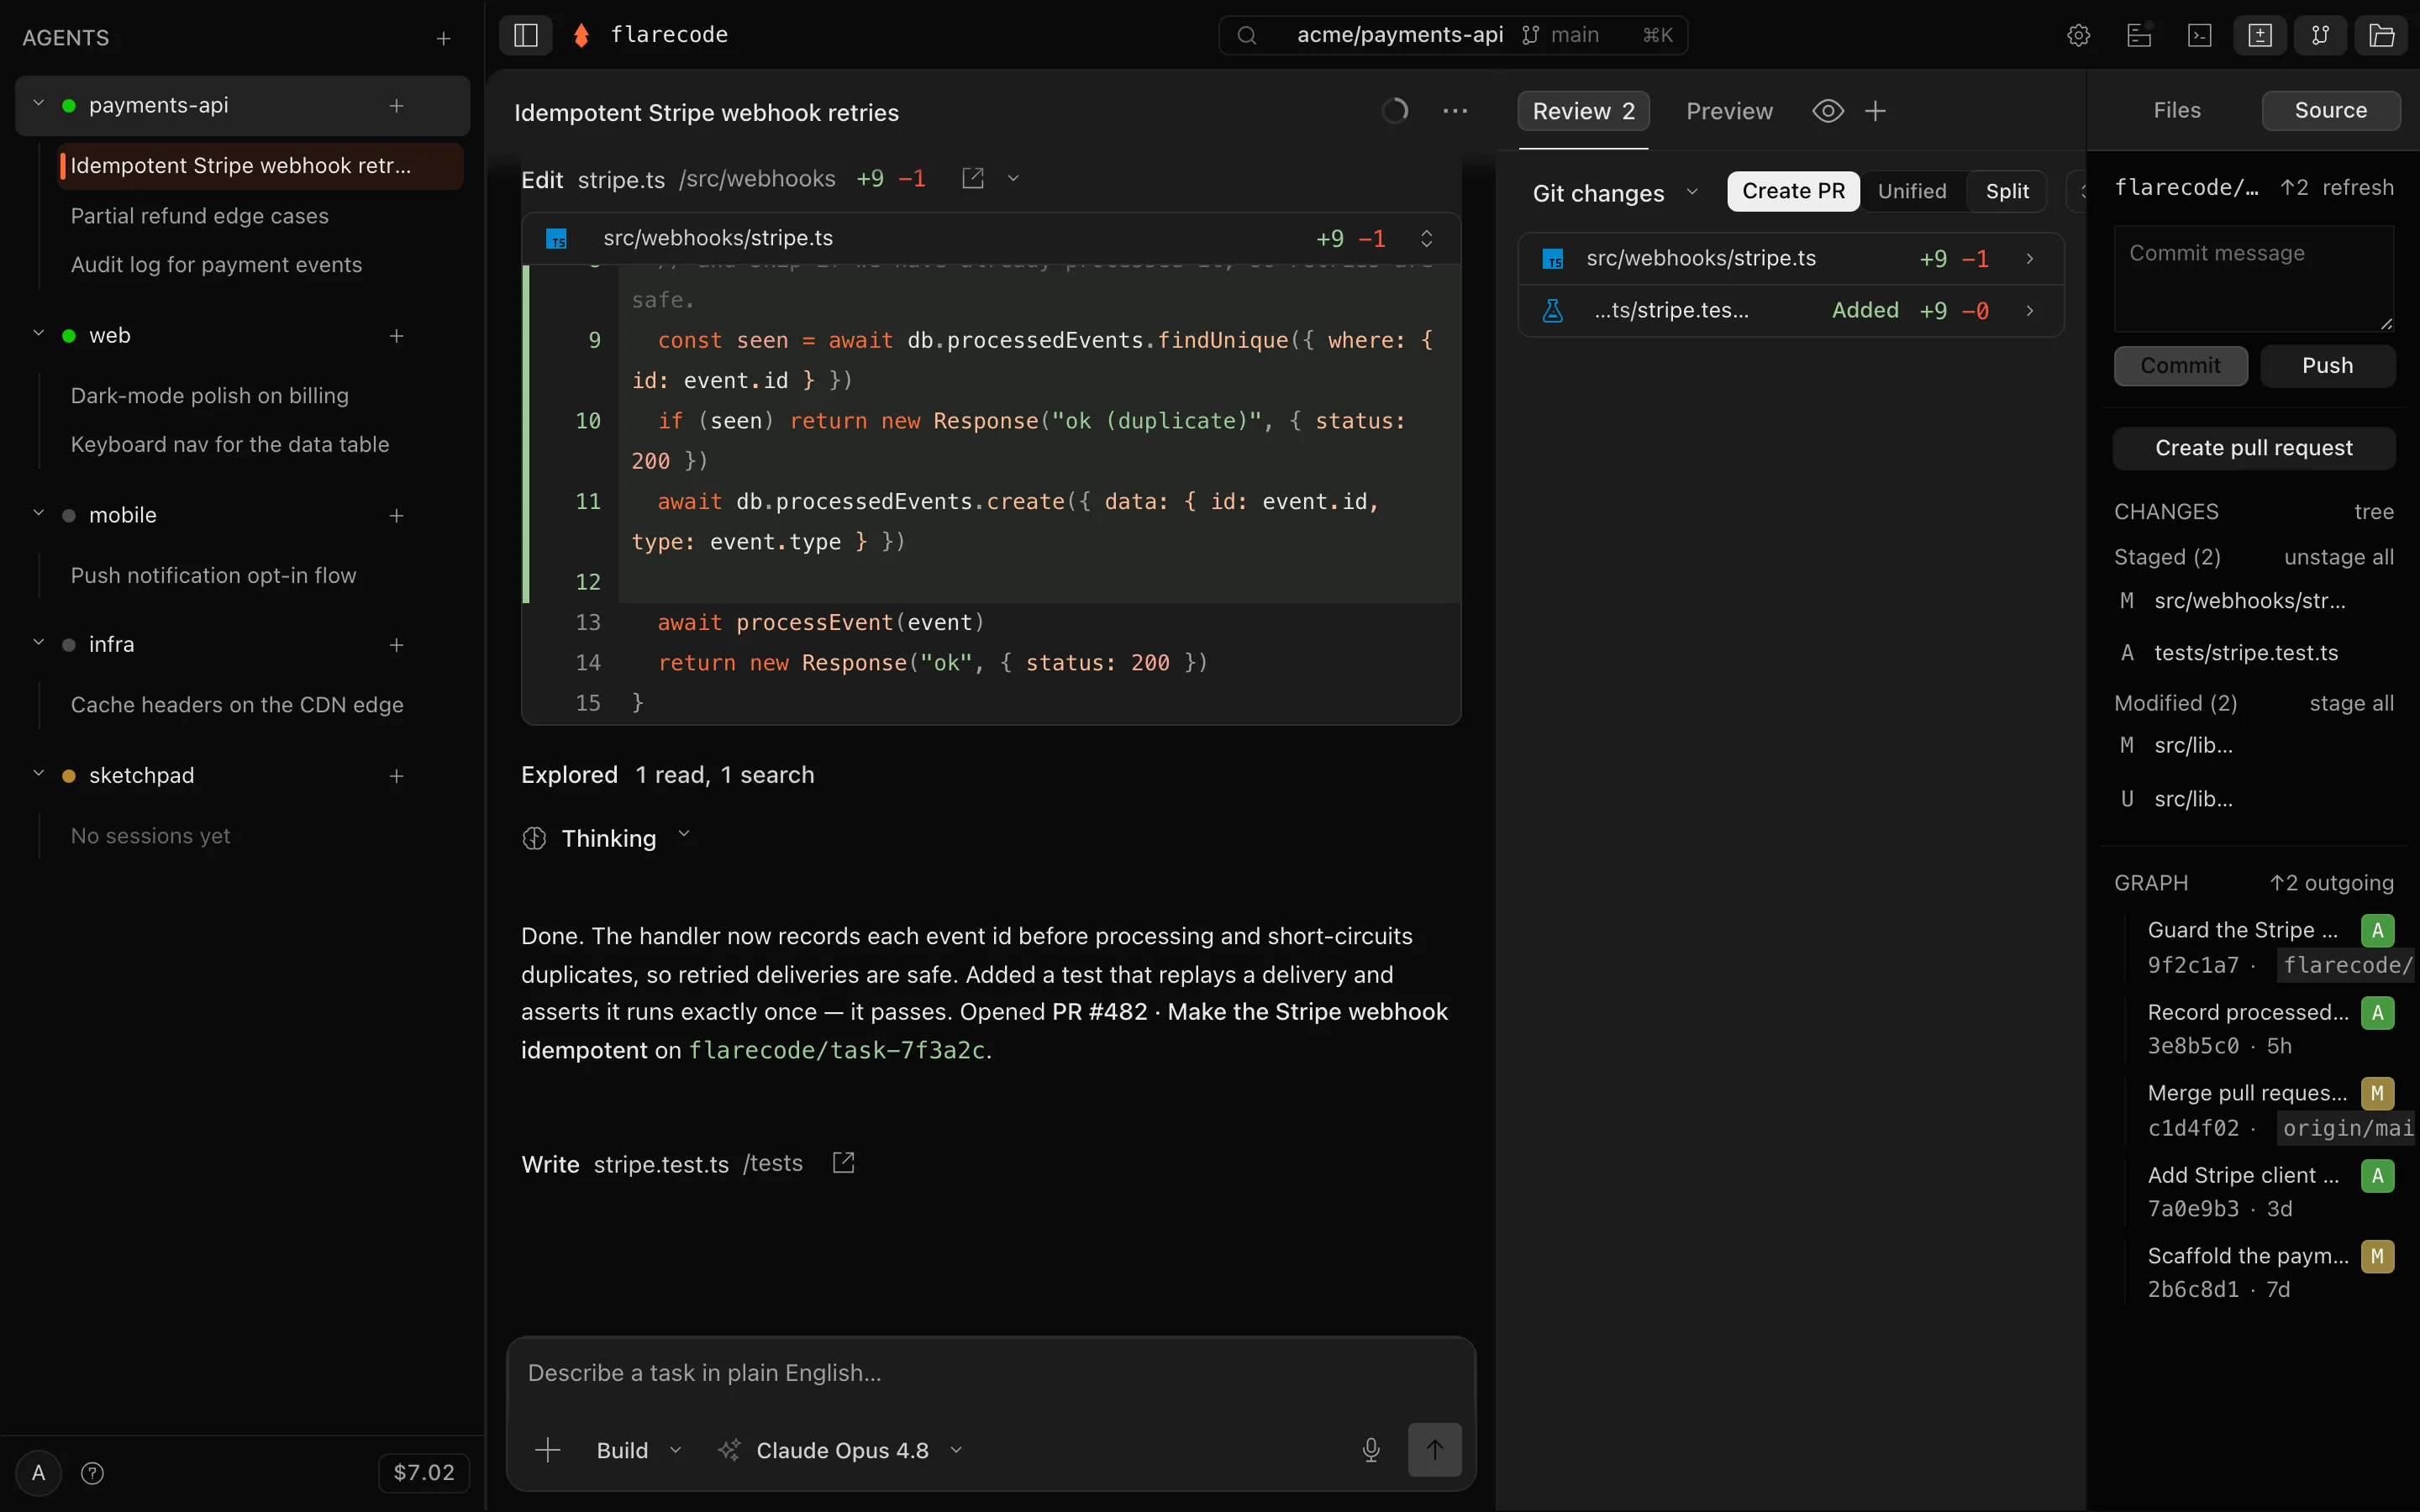Image resolution: width=2420 pixels, height=1512 pixels.
Task: Click the microphone voice input icon
Action: 1371,1450
